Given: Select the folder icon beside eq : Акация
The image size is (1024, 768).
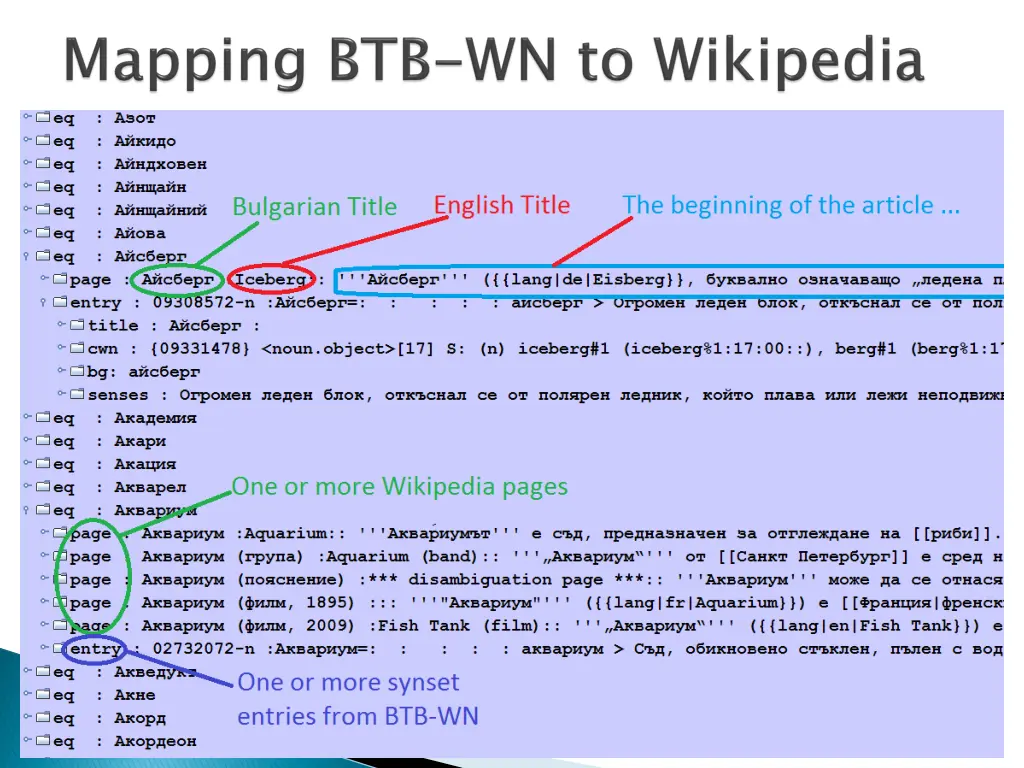Looking at the screenshot, I should pyautogui.click(x=43, y=464).
